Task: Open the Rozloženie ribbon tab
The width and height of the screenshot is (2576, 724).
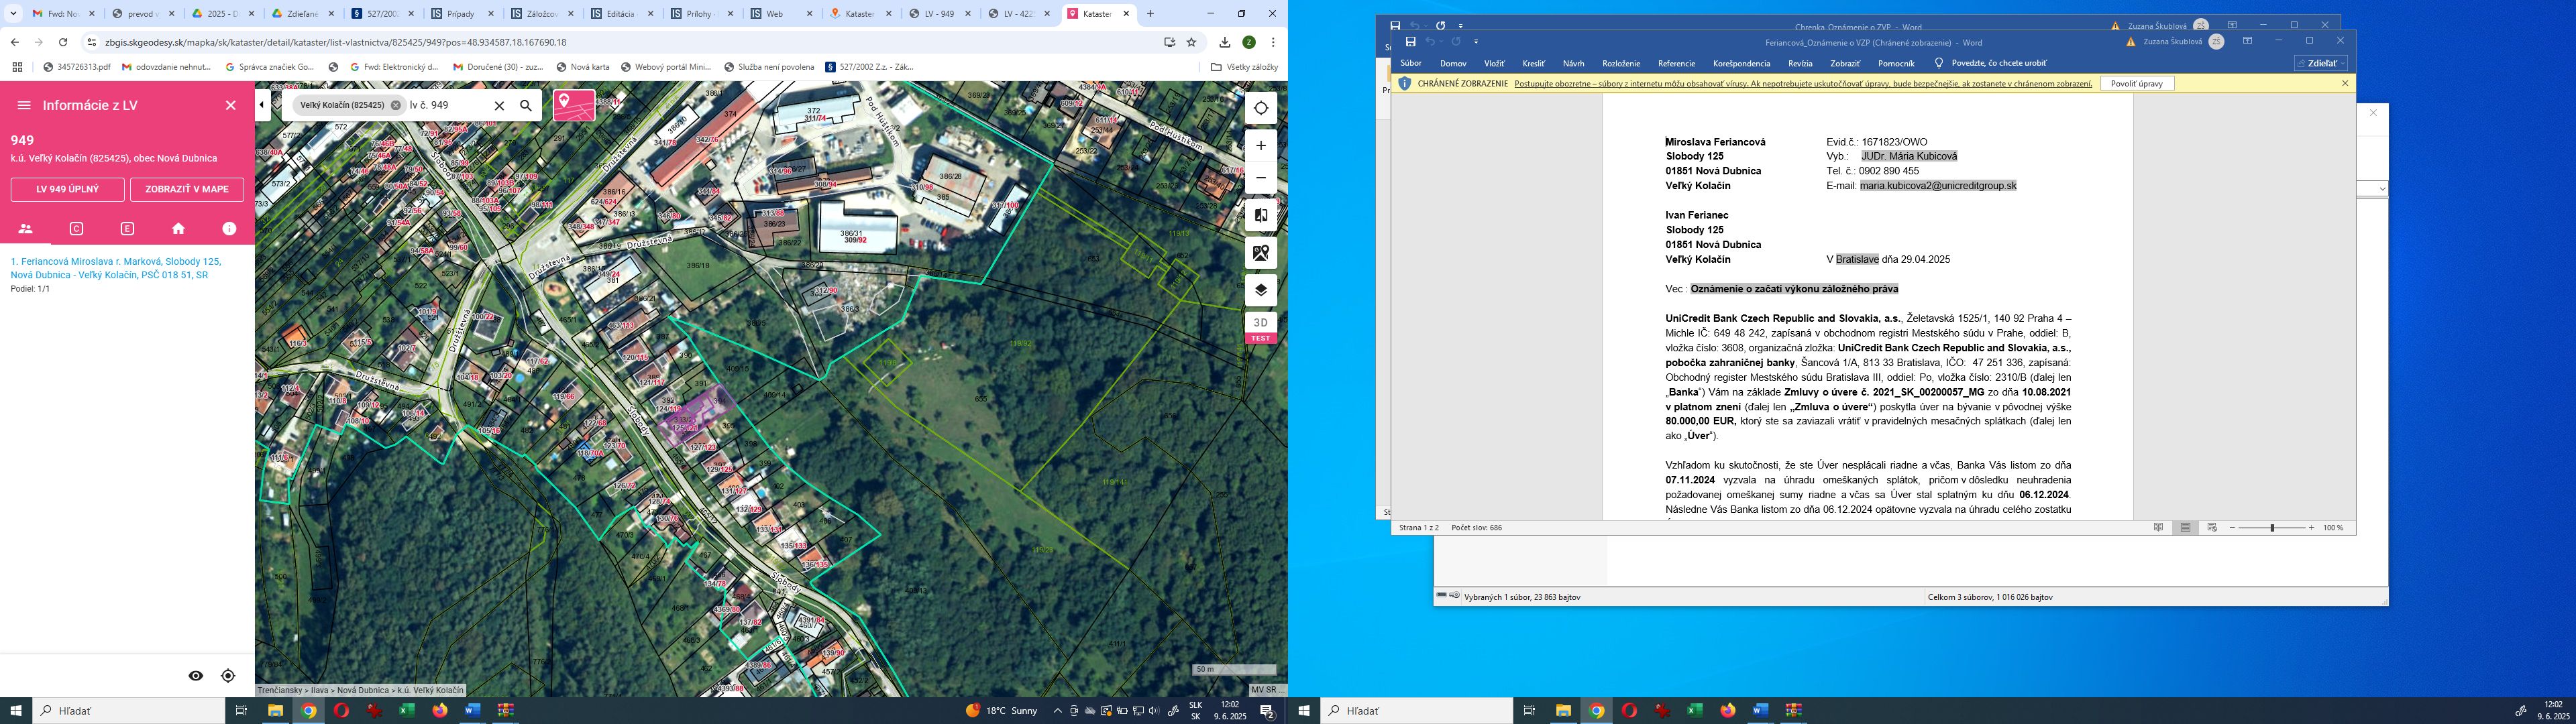Action: 1621,63
